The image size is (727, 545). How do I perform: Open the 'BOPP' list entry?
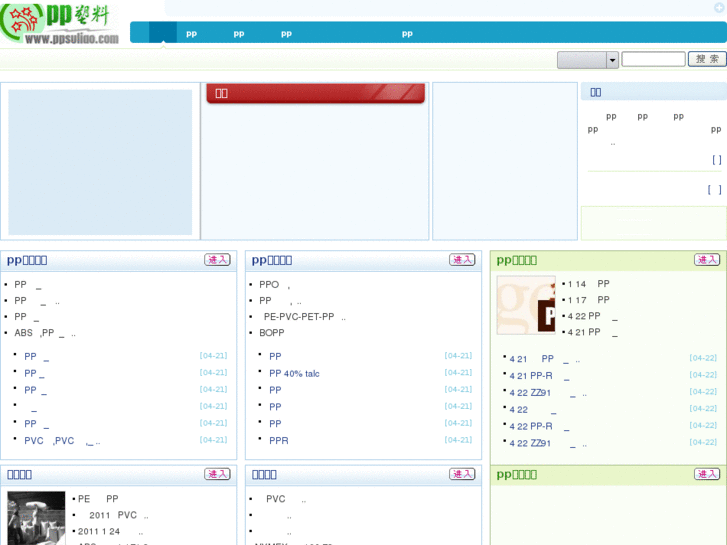272,333
